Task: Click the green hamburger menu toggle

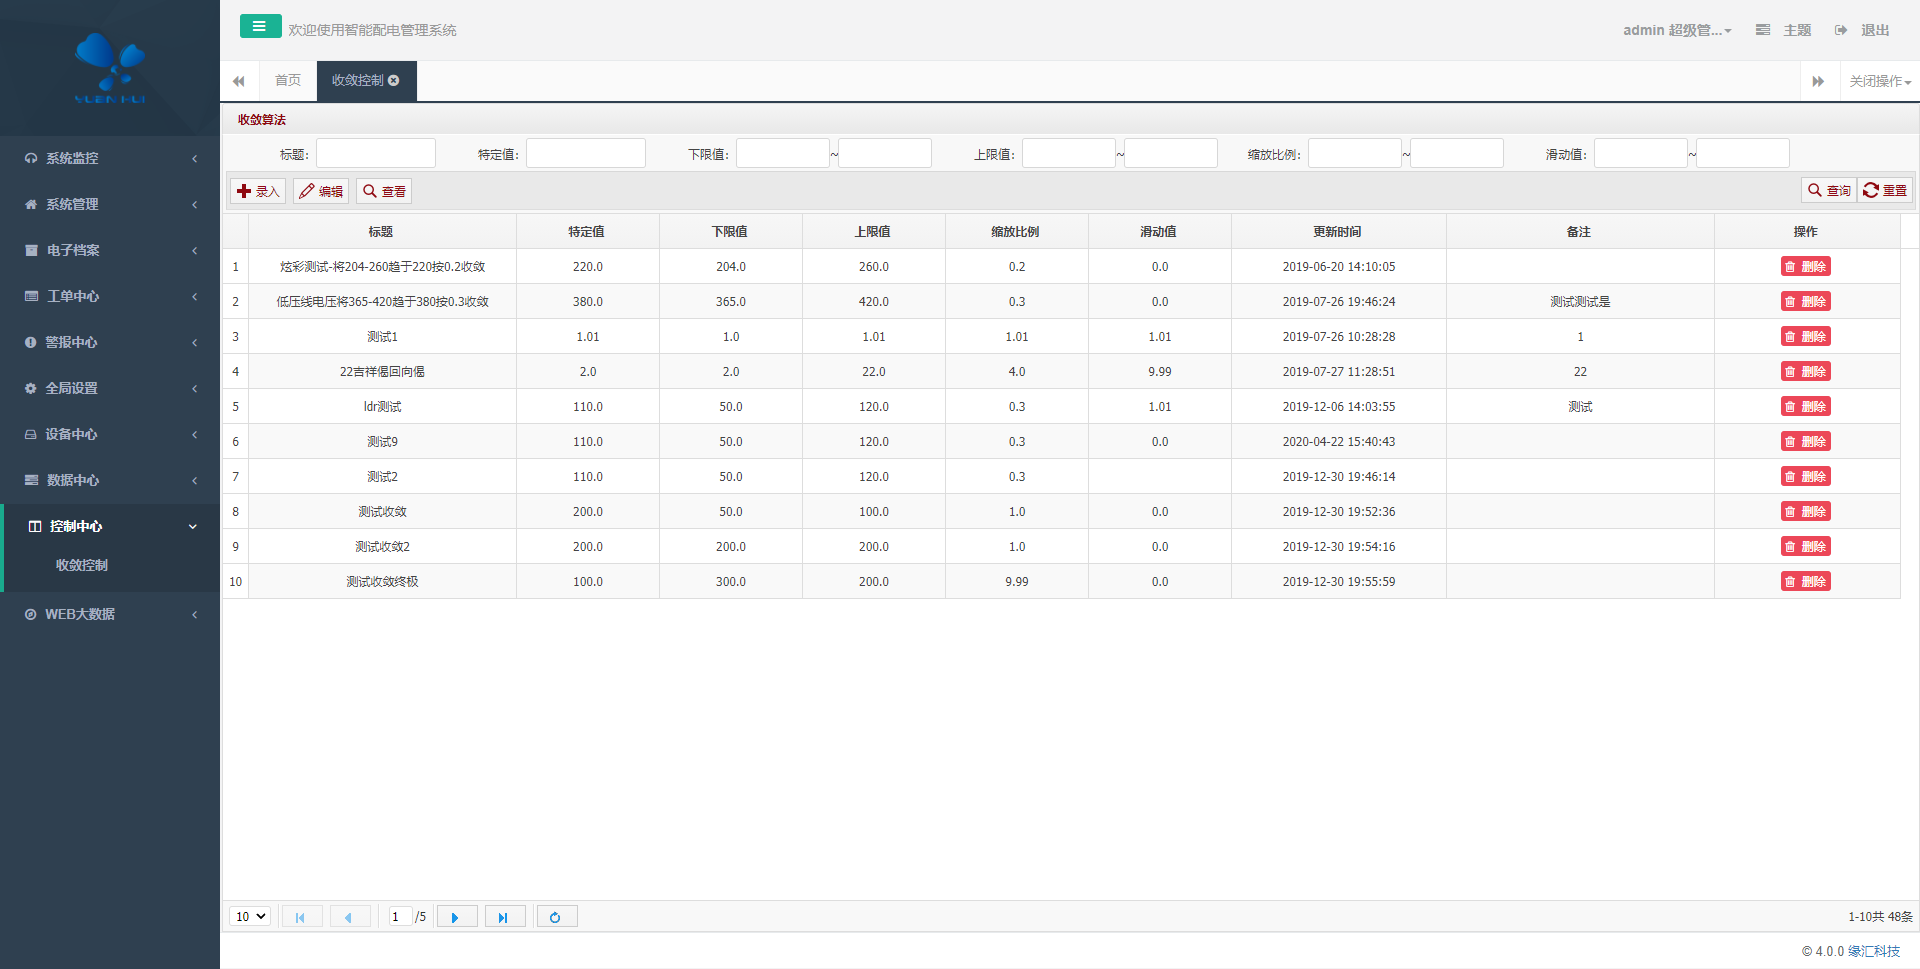Action: 260,27
